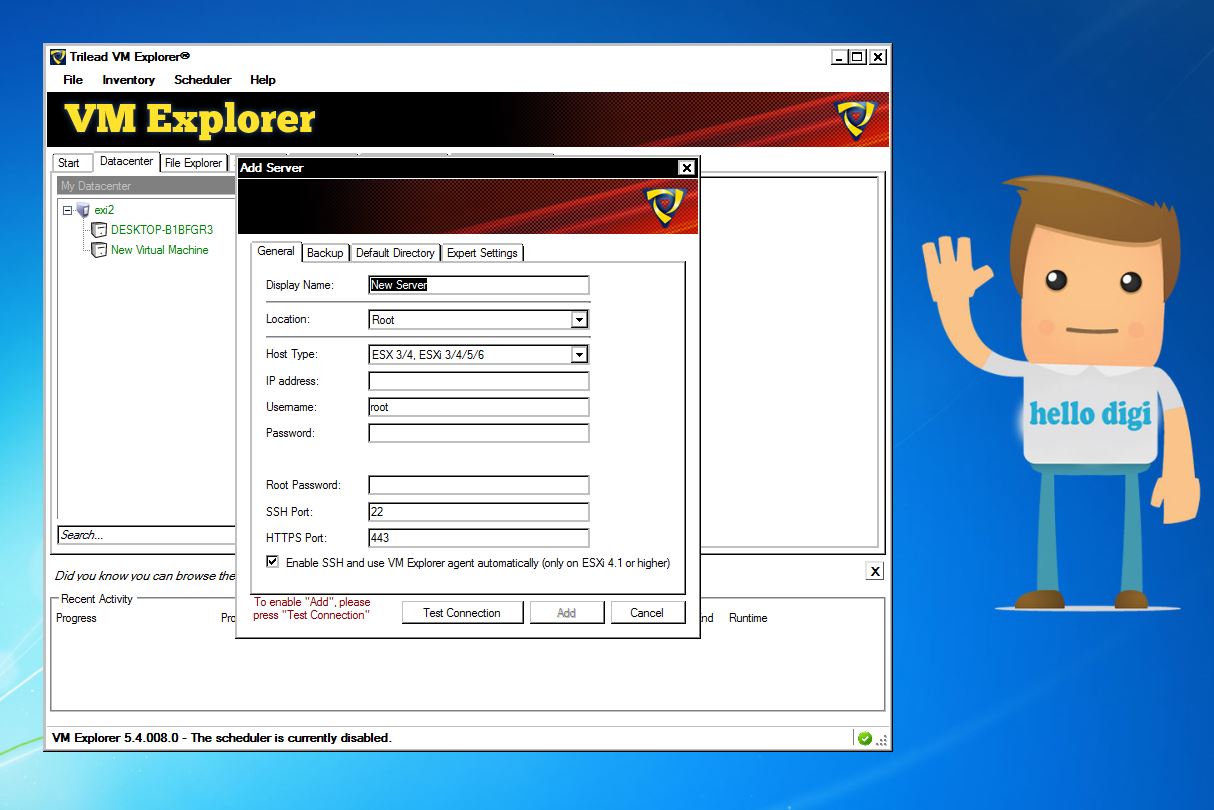Switch to the Datacenter tab
The width and height of the screenshot is (1214, 810).
click(127, 161)
